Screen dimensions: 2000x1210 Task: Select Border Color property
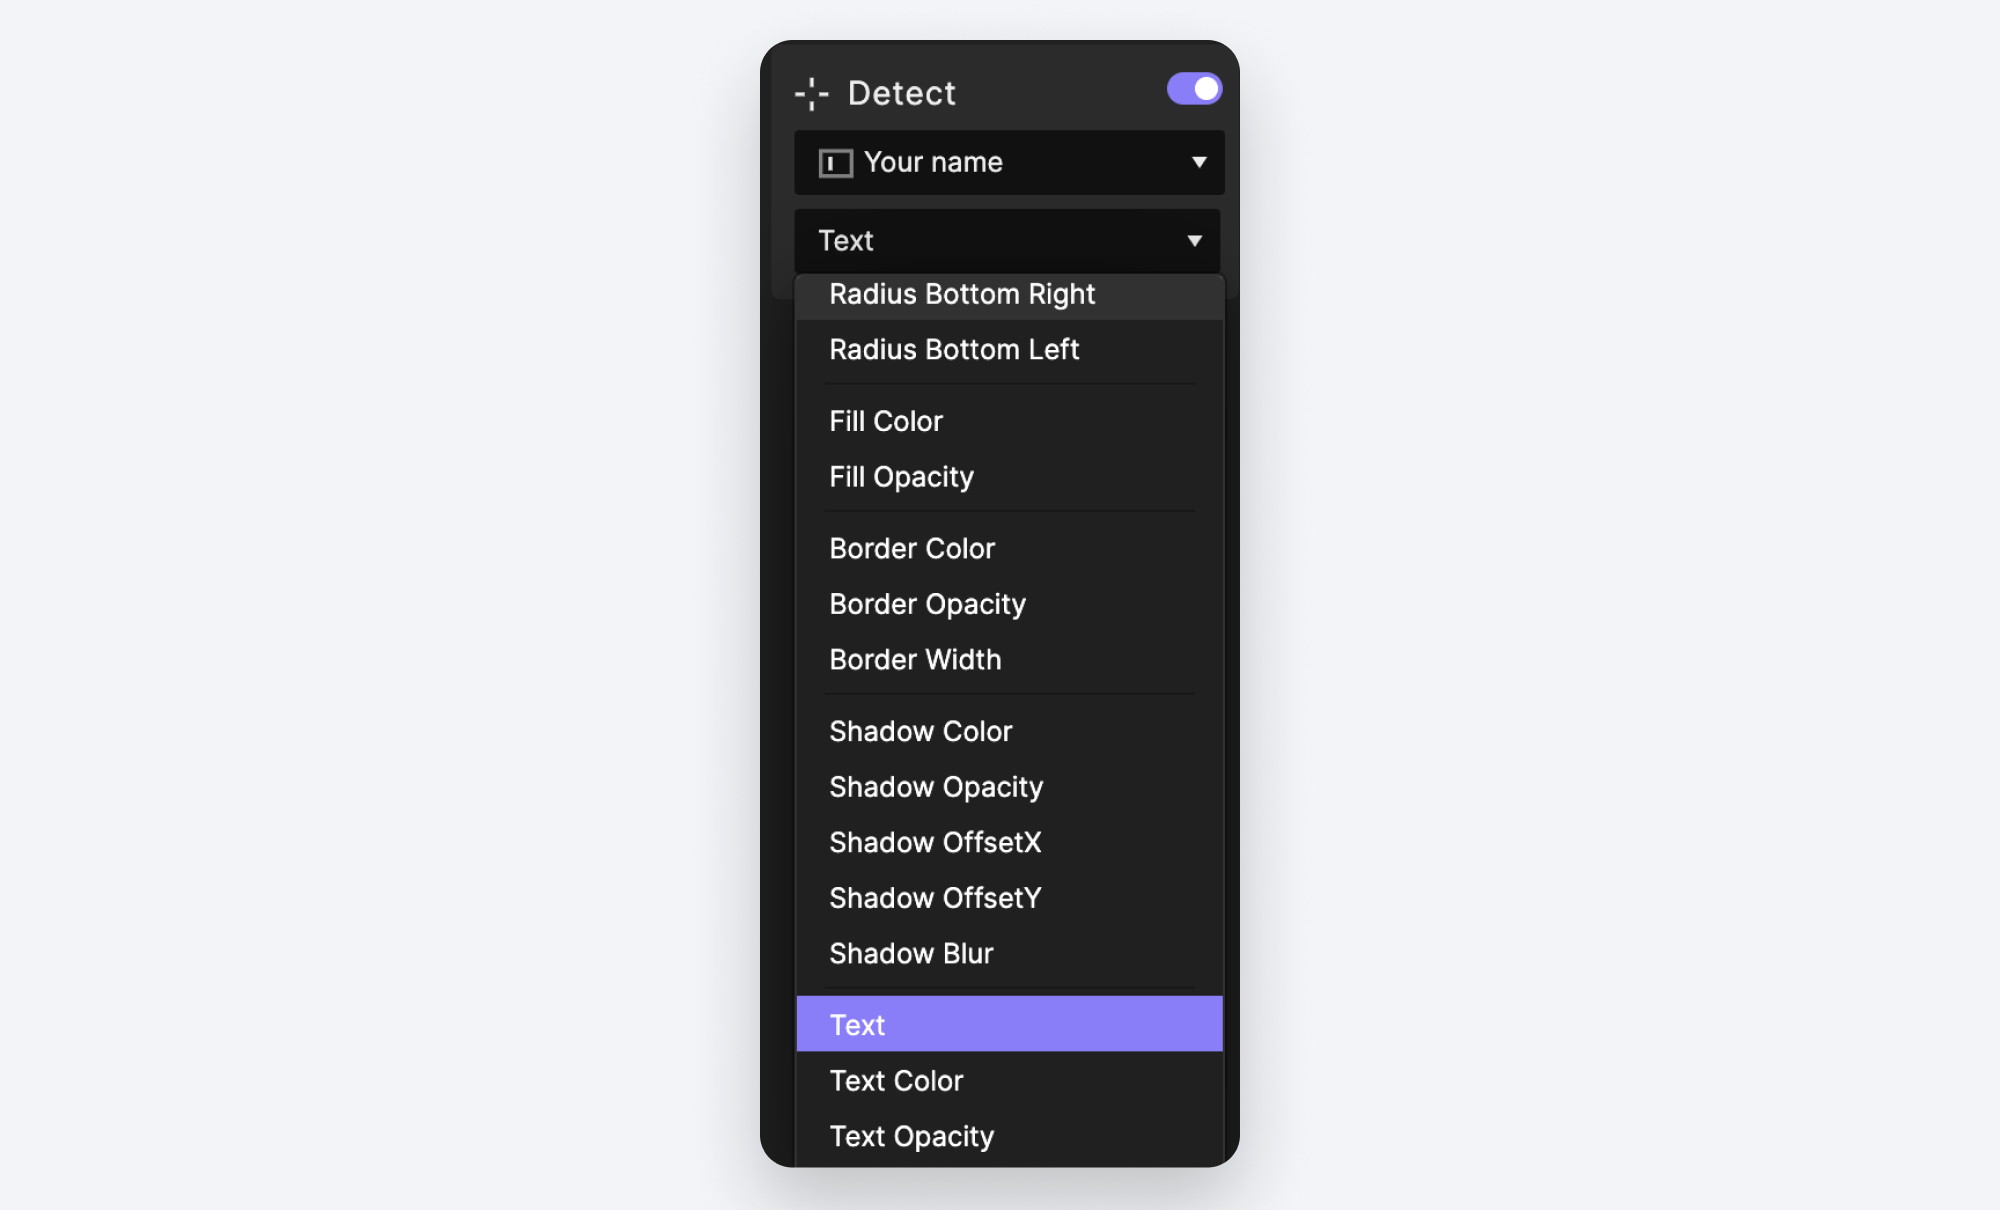[x=911, y=549]
